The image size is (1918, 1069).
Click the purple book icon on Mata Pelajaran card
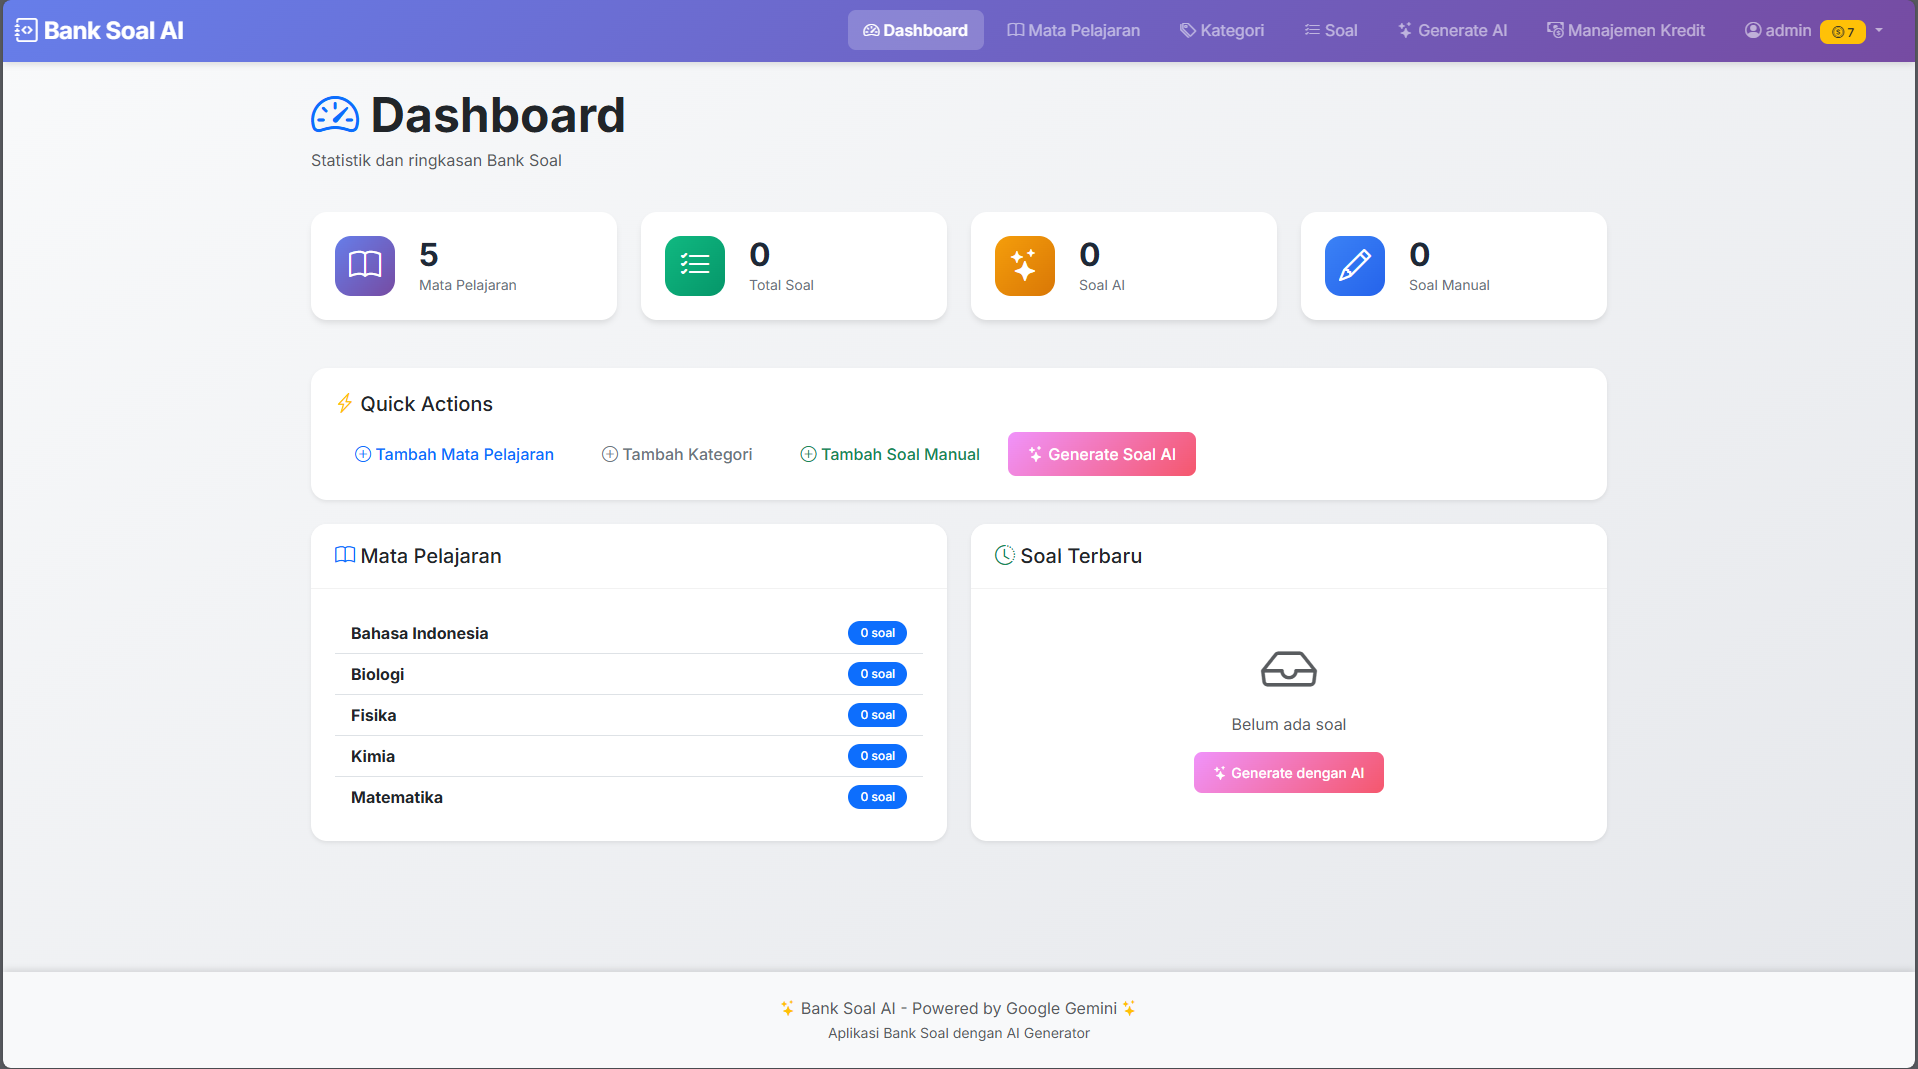364,265
